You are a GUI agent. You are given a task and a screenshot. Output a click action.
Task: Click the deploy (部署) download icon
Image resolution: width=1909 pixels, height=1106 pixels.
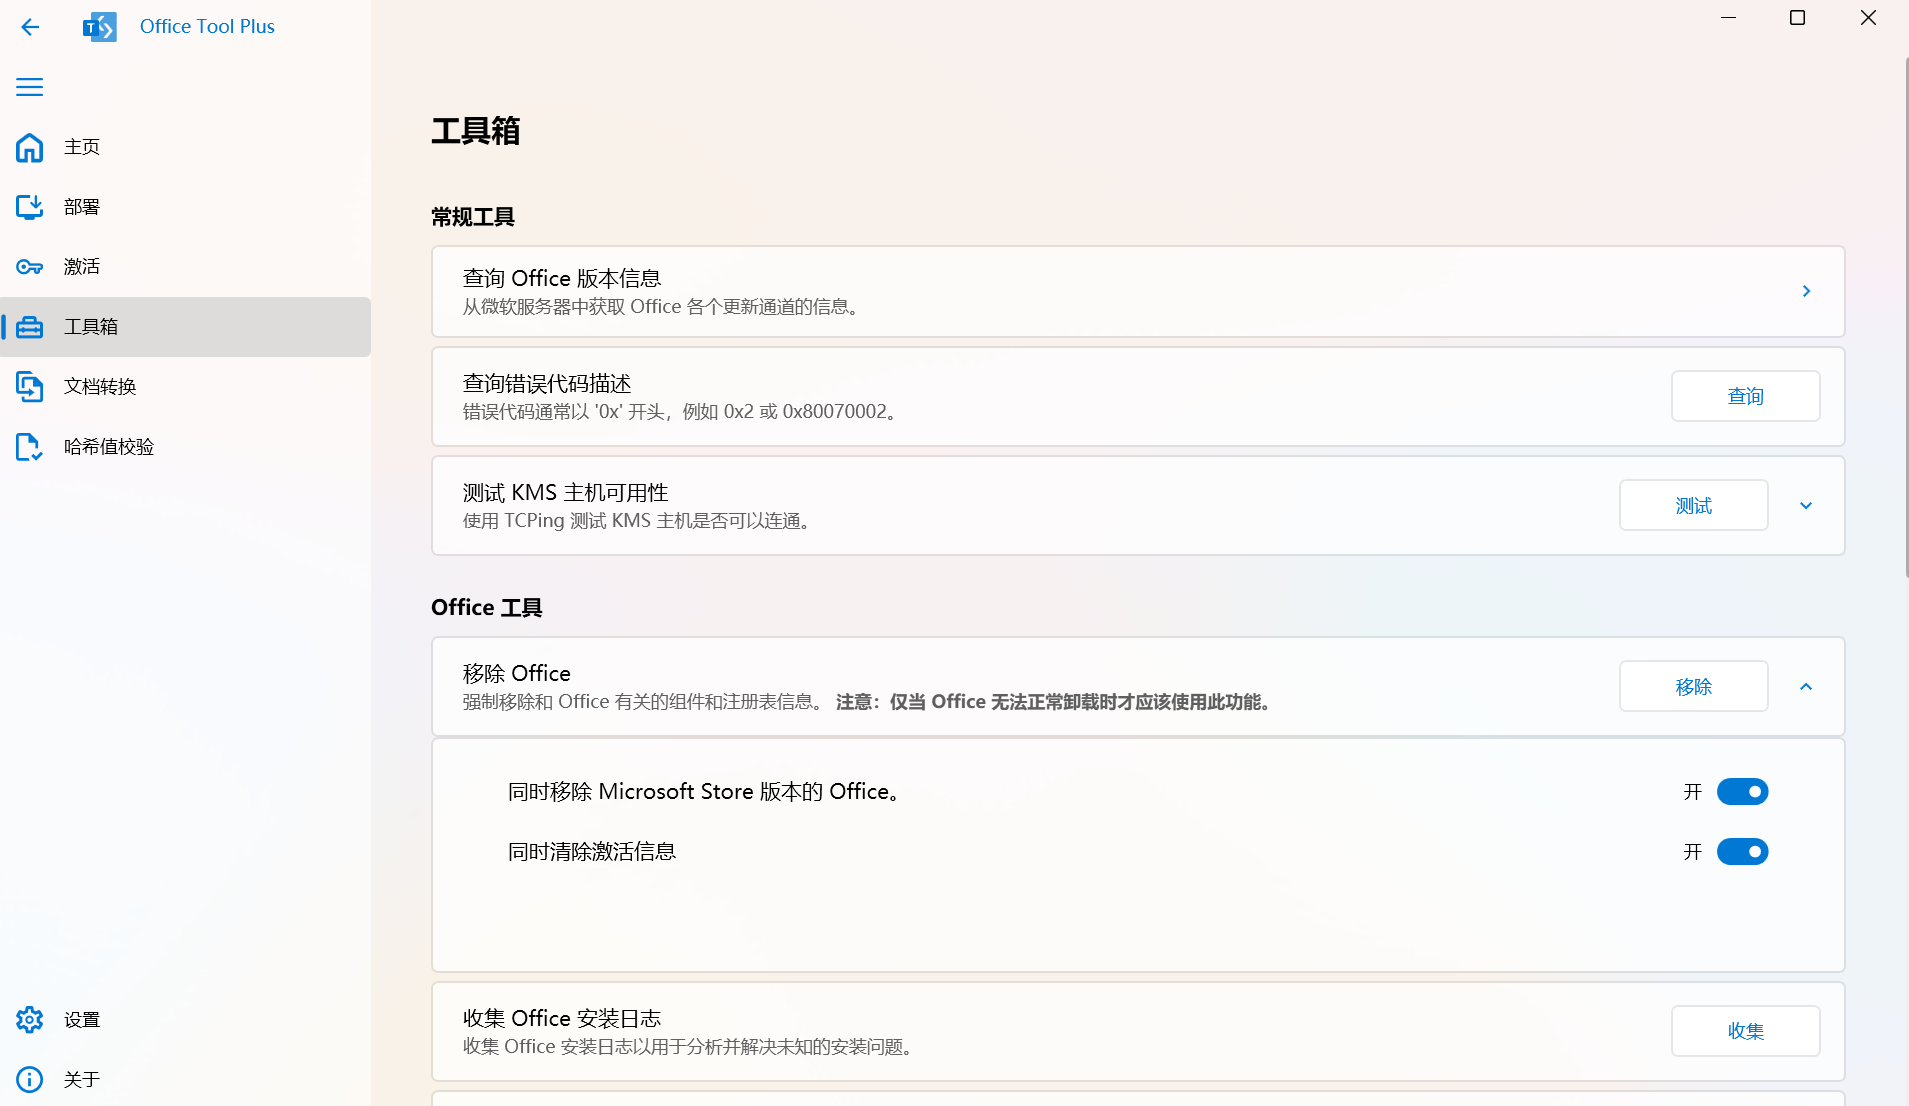[30, 207]
